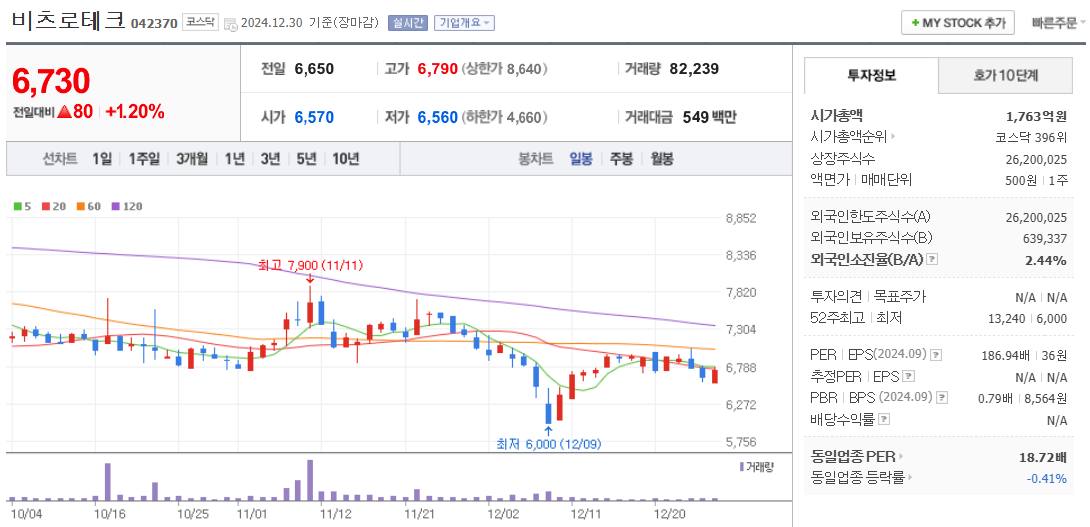The height and width of the screenshot is (527, 1090).
Task: Click the 거래량 value 82,239
Action: click(694, 69)
